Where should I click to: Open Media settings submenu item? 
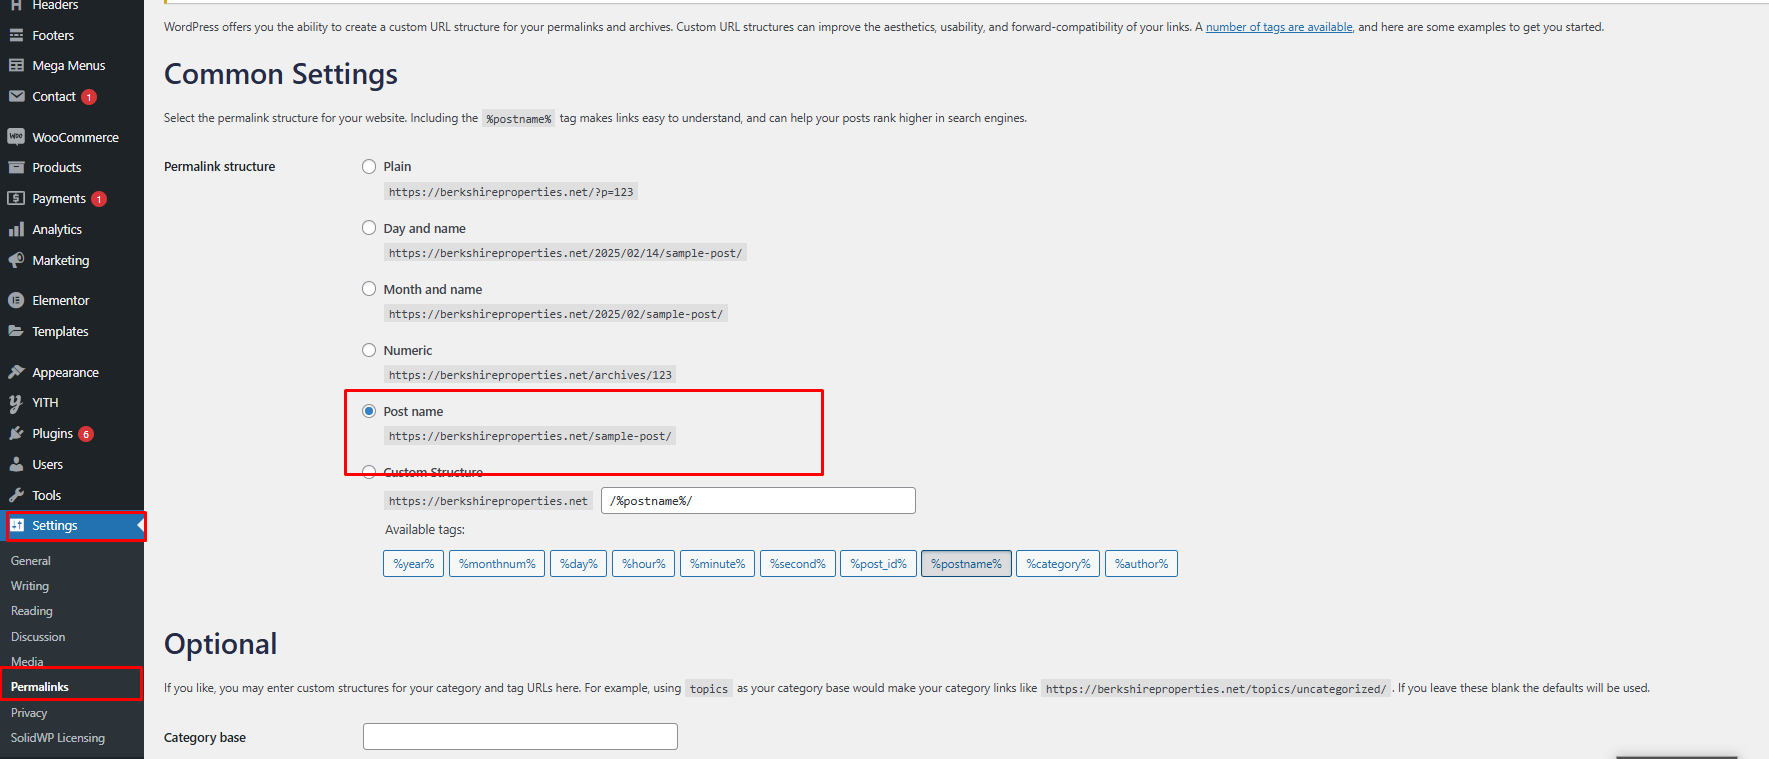(x=27, y=661)
